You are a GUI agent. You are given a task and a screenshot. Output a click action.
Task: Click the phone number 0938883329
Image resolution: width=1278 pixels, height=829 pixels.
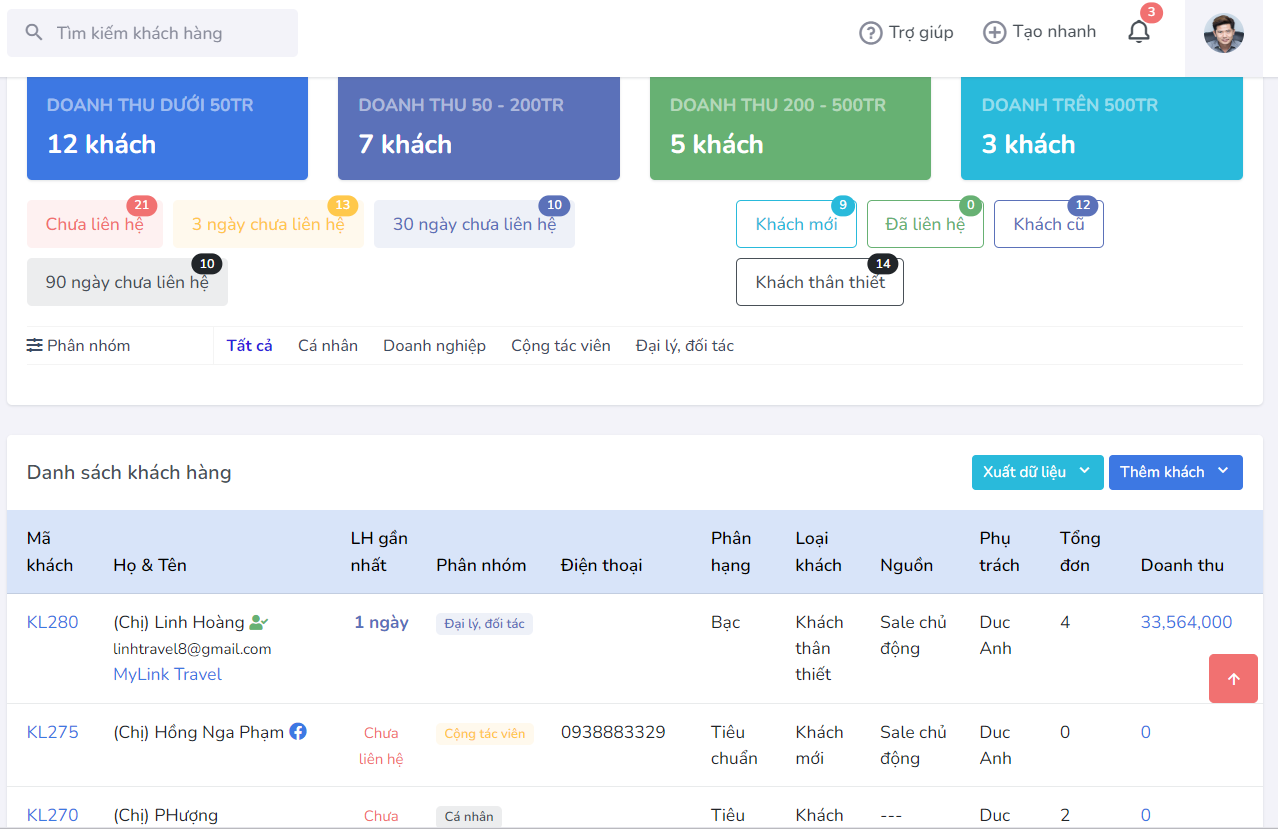point(613,732)
